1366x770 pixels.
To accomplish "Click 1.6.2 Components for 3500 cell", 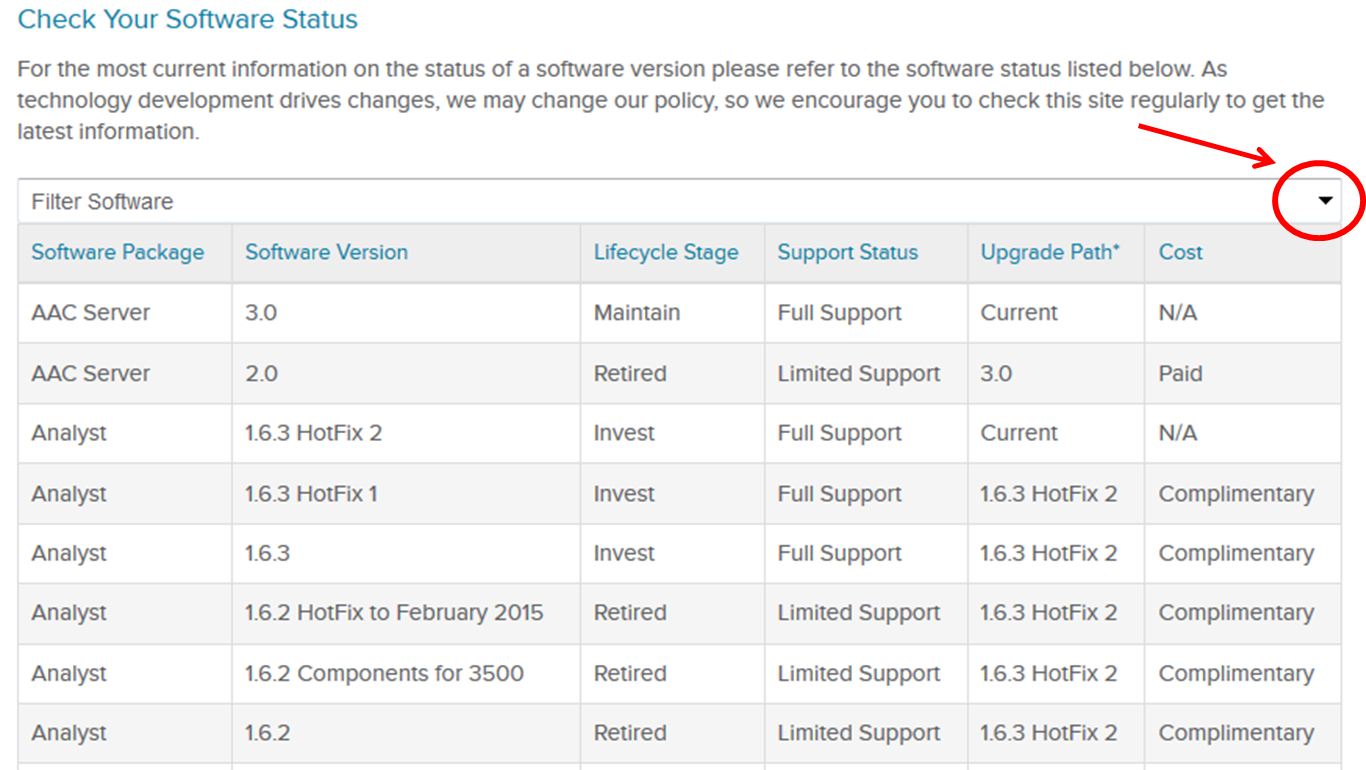I will pos(384,674).
